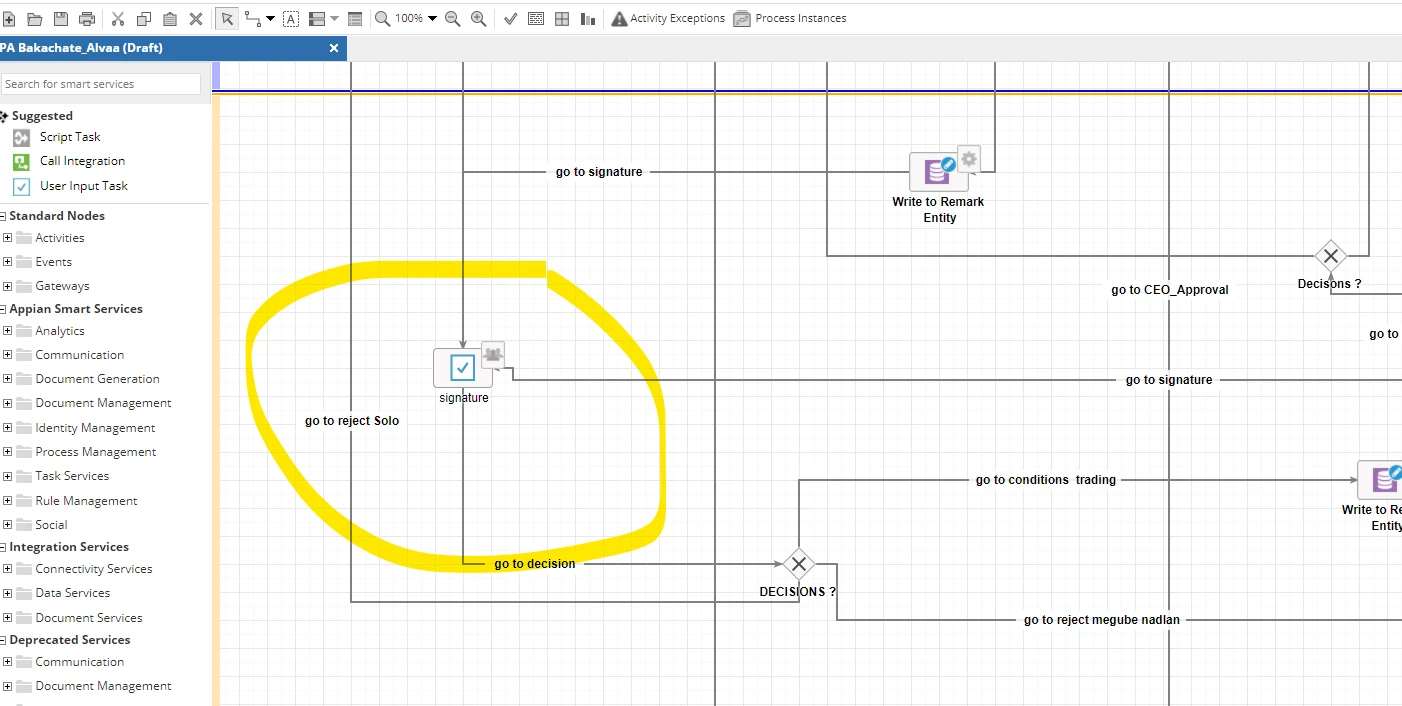The height and width of the screenshot is (706, 1402).
Task: Expand Document Management under Appian Smart Services
Action: pos(7,403)
